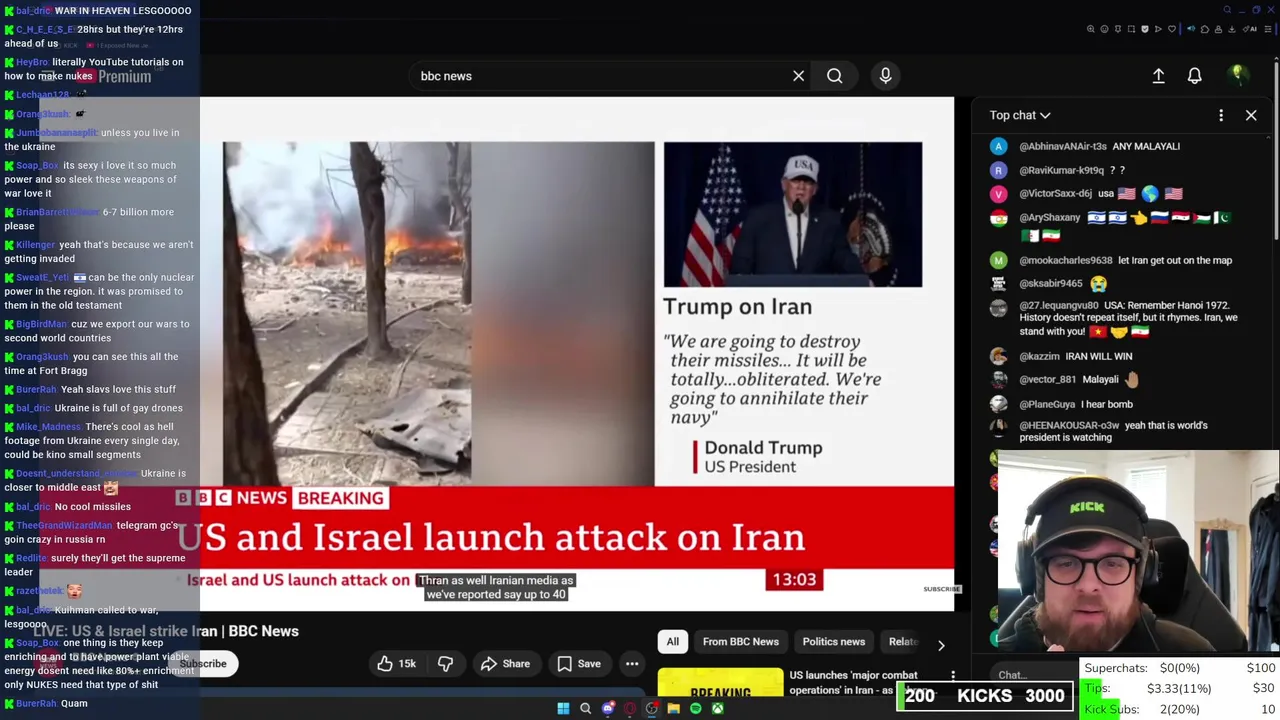
Task: Open Spotify from the taskbar
Action: tap(696, 708)
